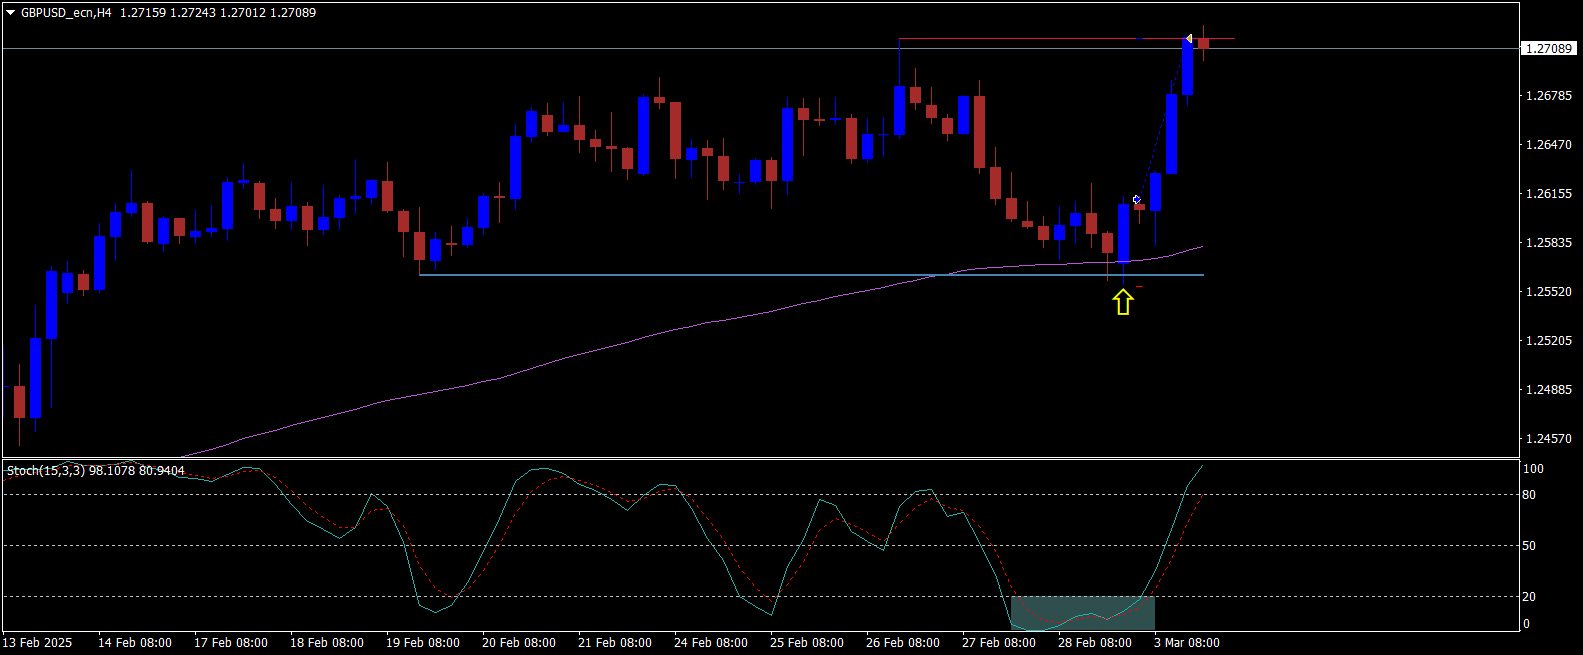The image size is (1583, 655).
Task: Click the stochastic level 20 label
Action: pos(1529,597)
